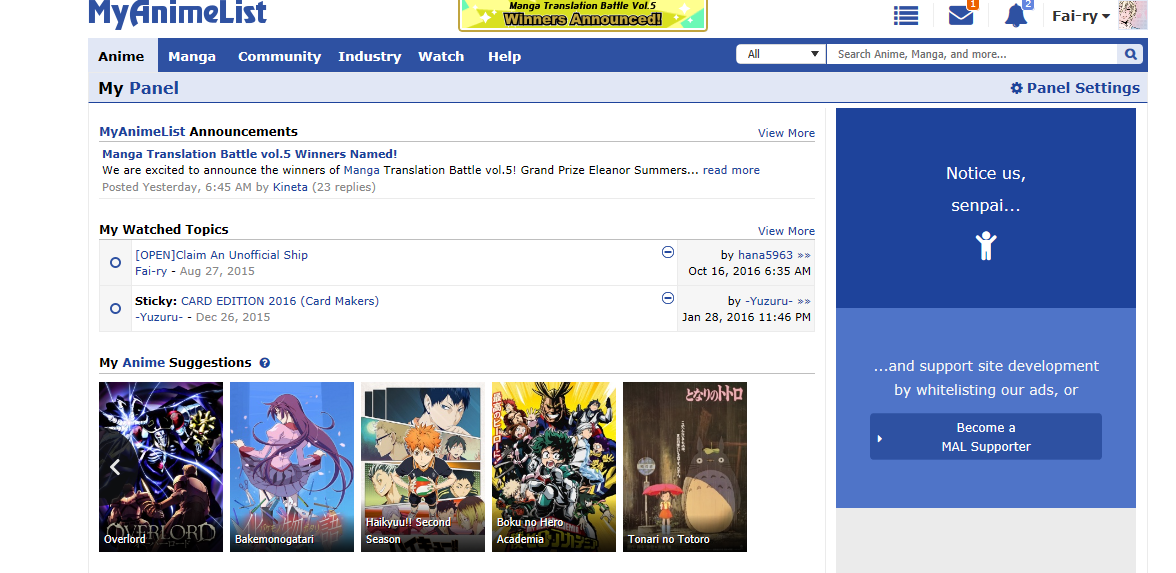Click the MyAnimeList Announcements heading link
Image resolution: width=1176 pixels, height=573 pixels.
[142, 131]
